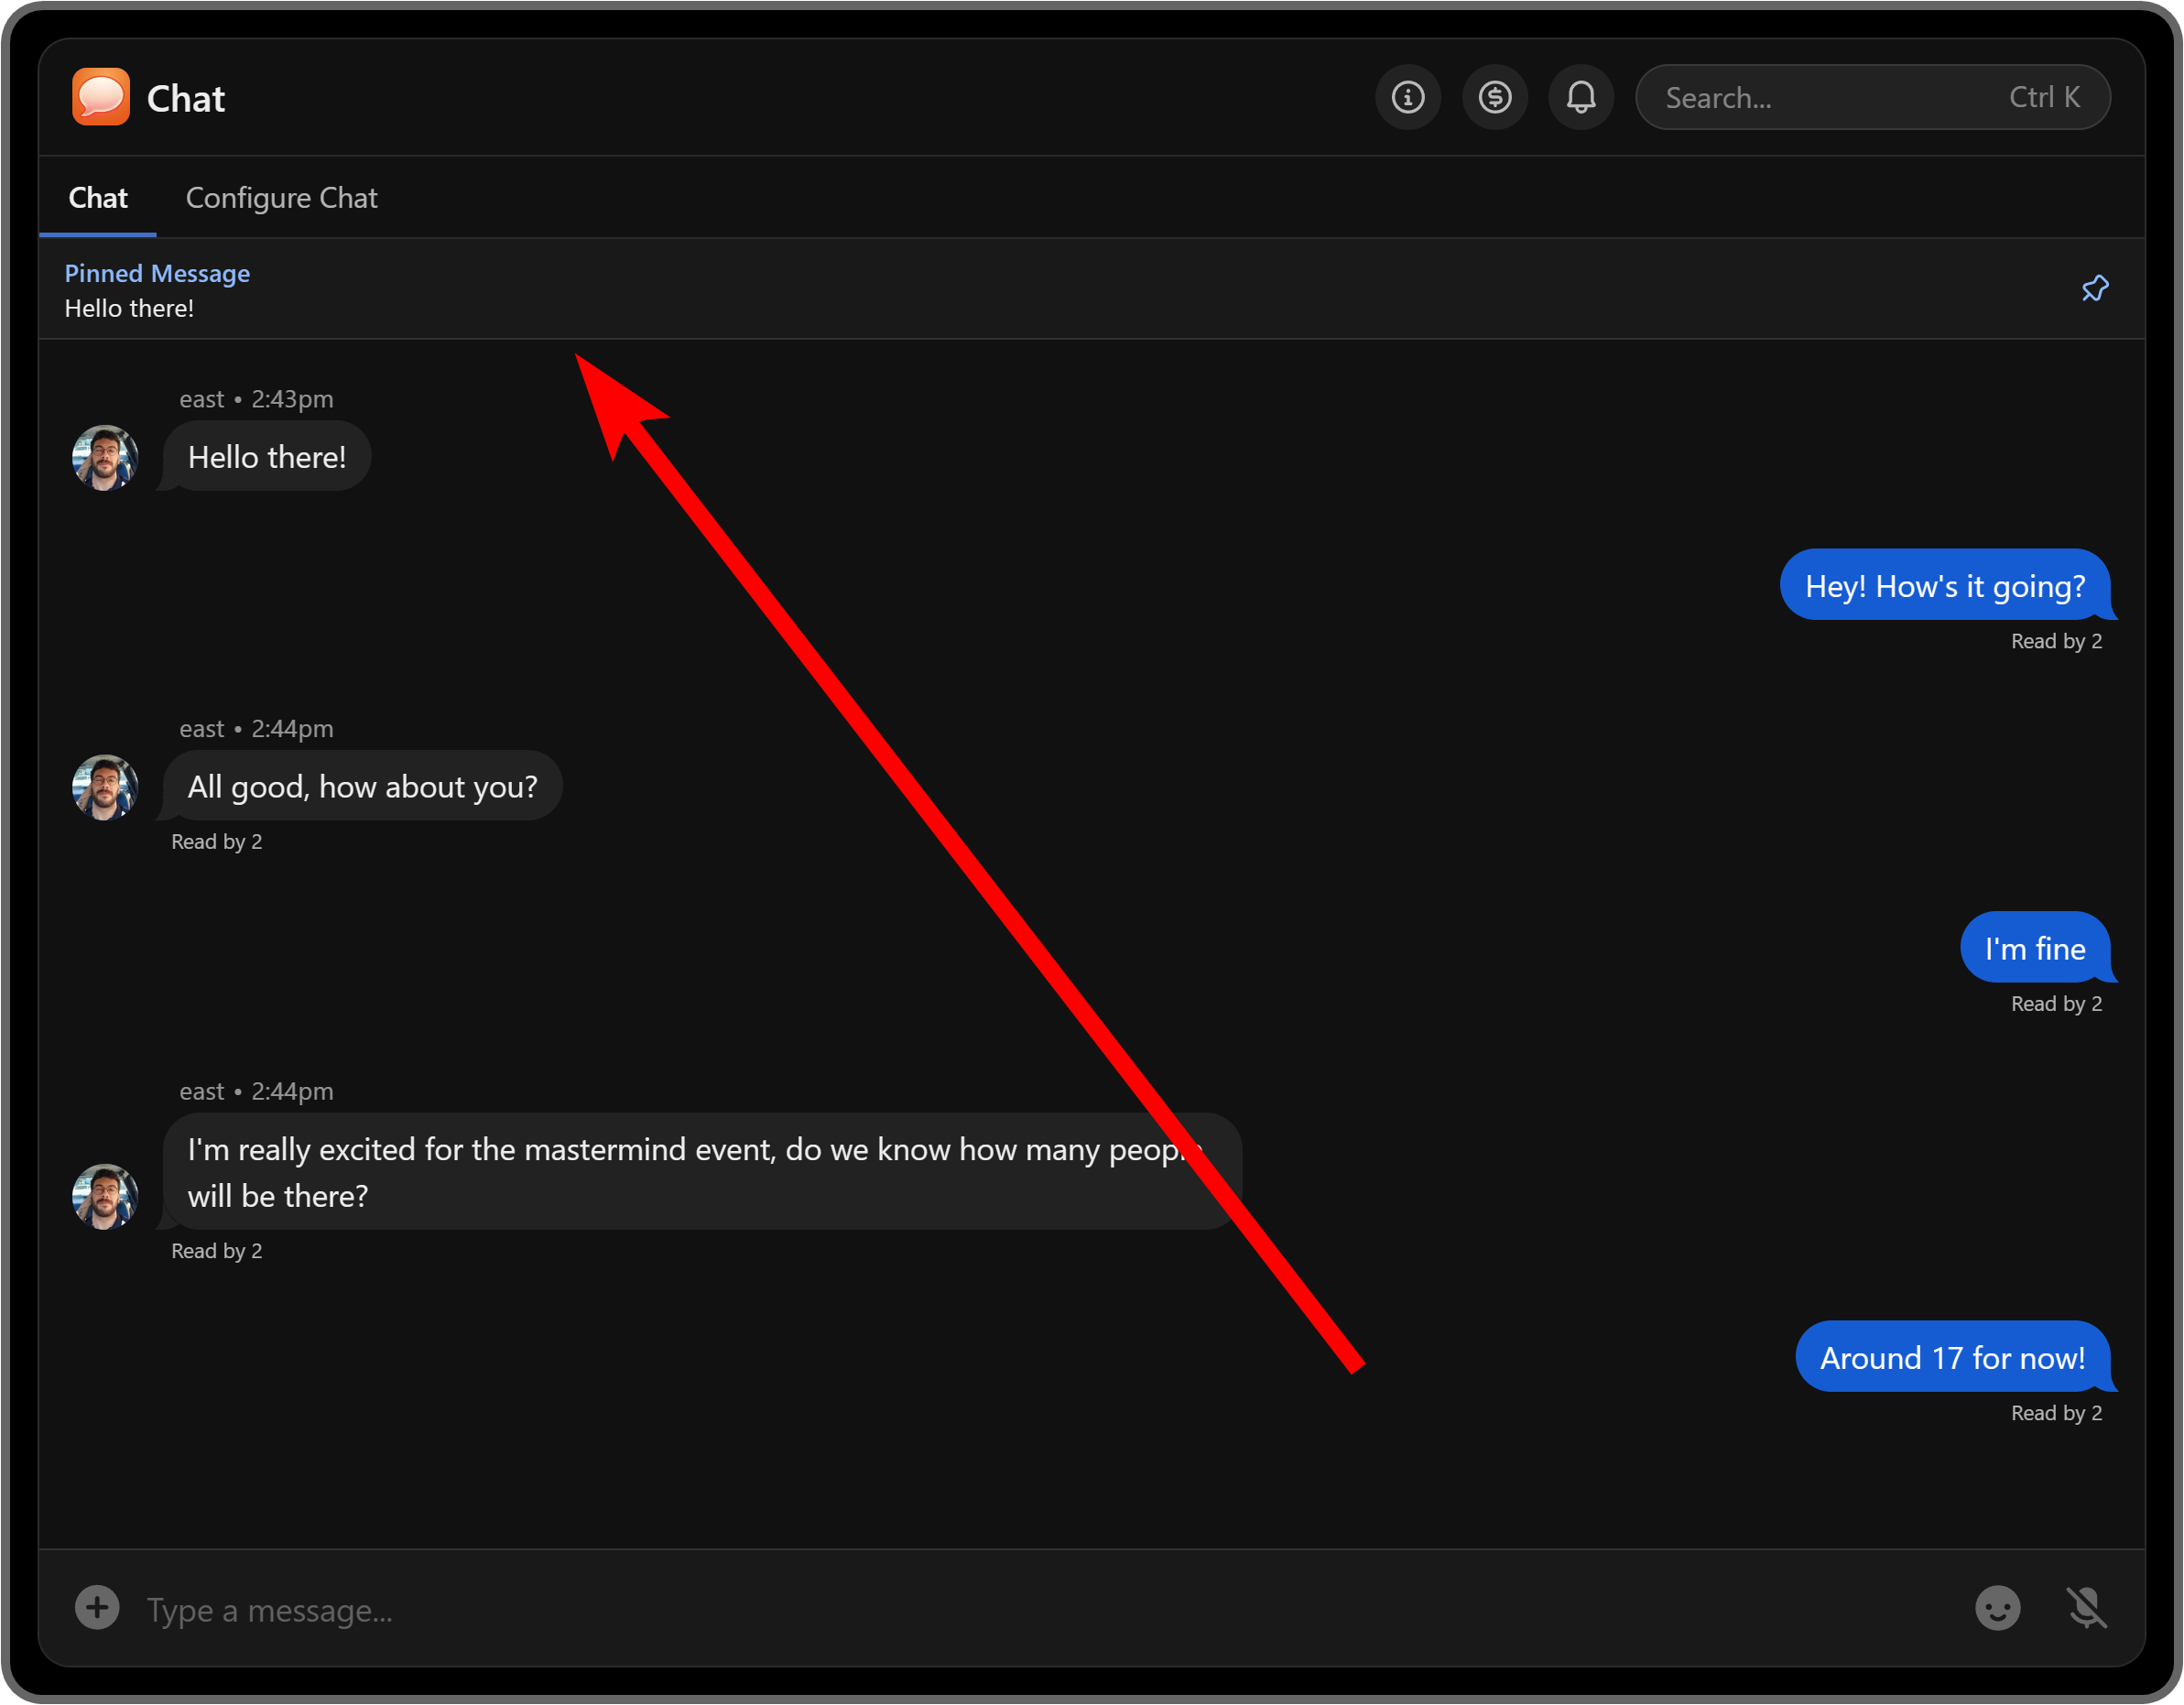Click the orange Chat app logo

101,97
